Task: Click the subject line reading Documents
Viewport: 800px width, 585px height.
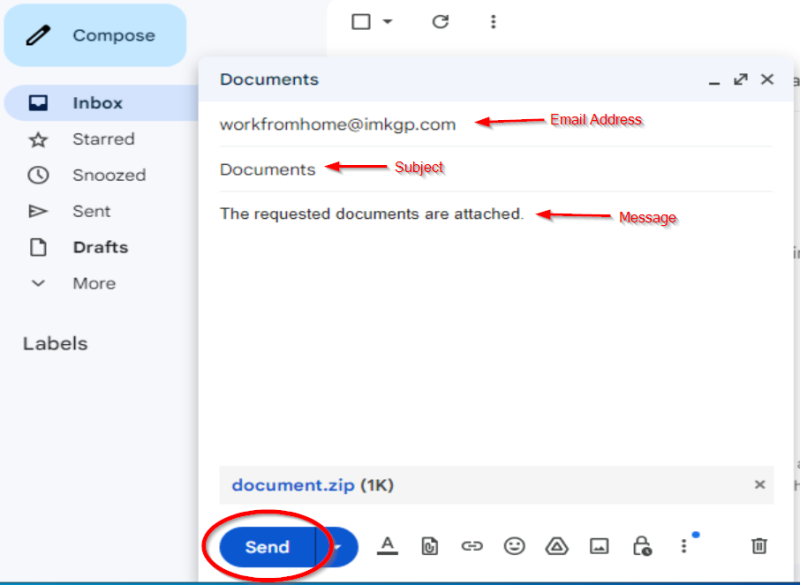Action: (267, 170)
